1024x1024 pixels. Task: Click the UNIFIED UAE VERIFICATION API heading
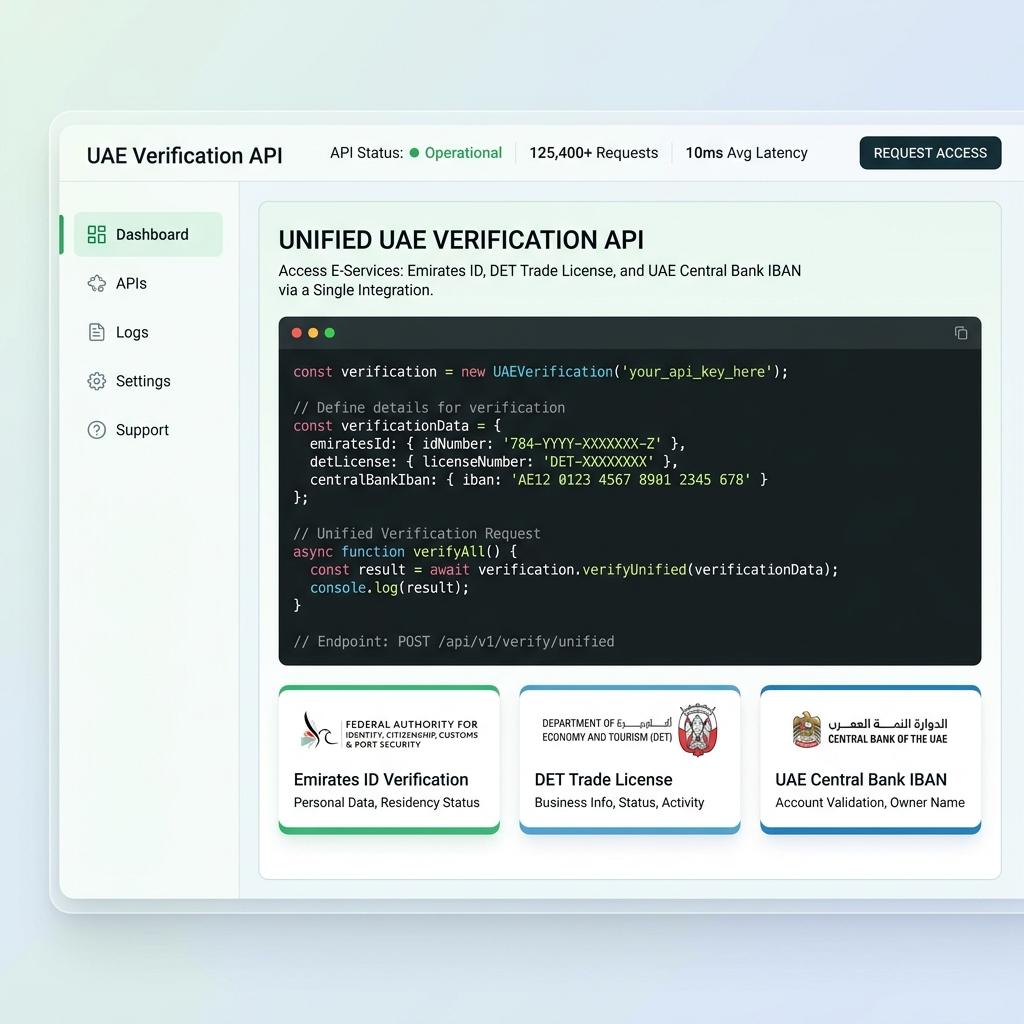point(461,240)
